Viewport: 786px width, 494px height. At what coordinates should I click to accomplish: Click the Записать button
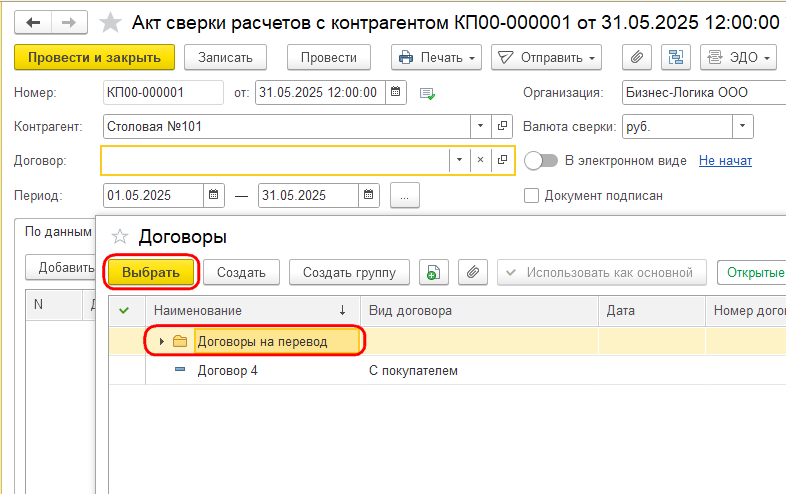[225, 57]
